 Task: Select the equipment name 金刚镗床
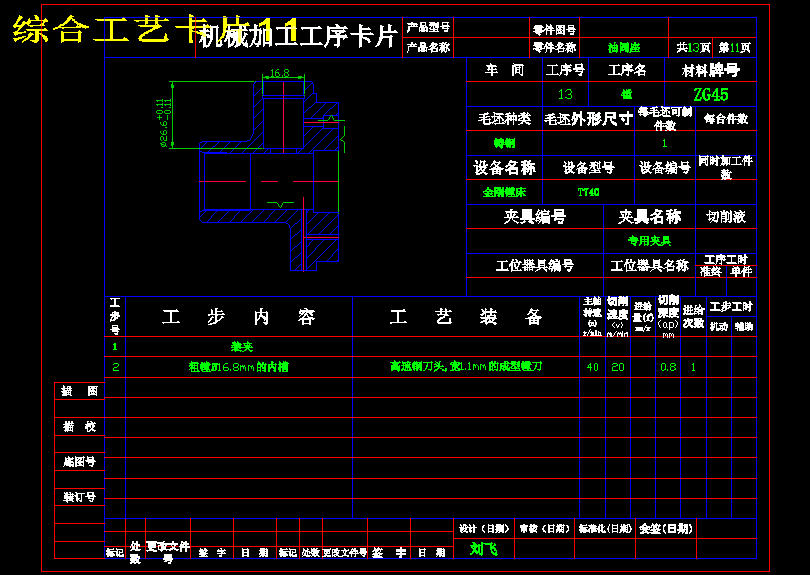click(x=504, y=192)
